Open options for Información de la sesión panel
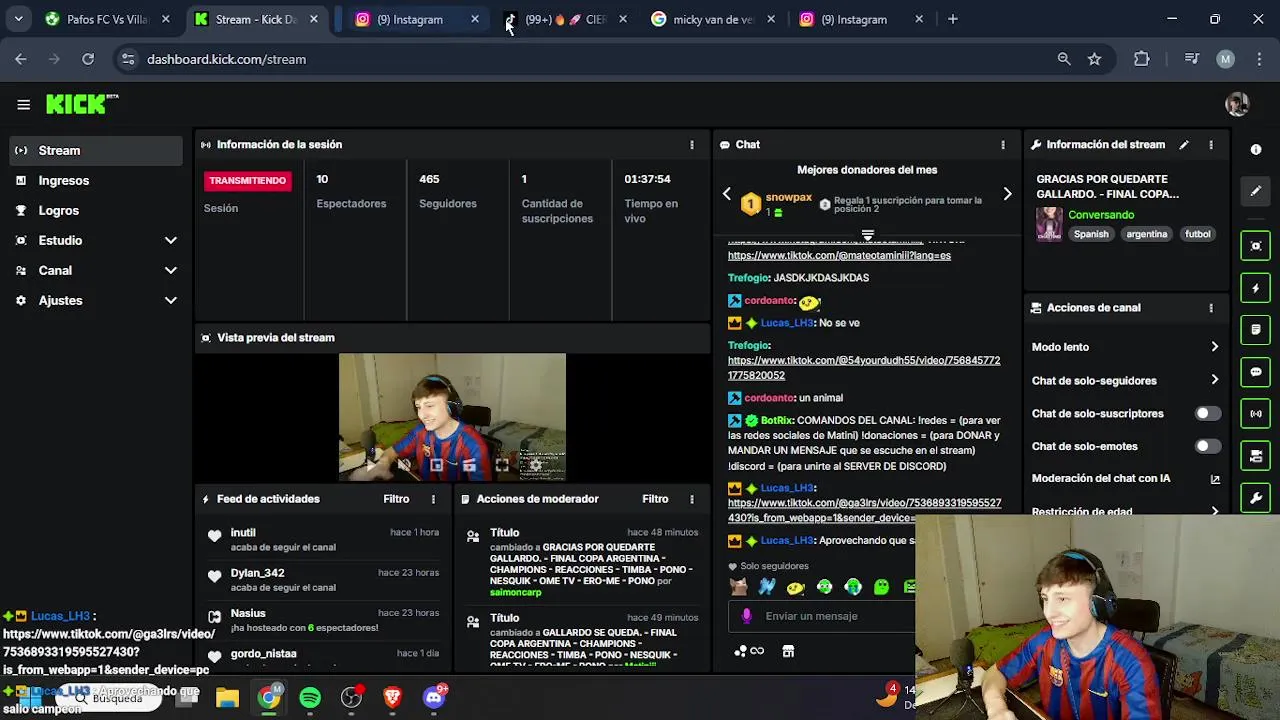 (692, 145)
